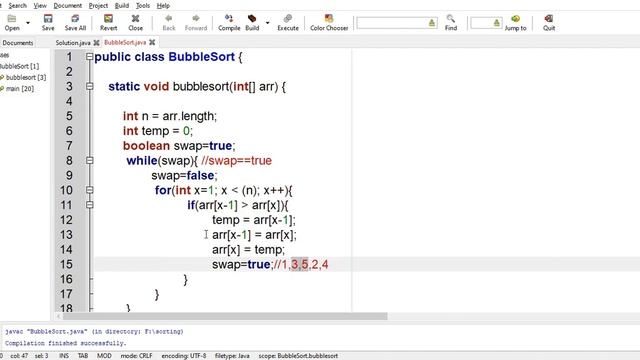This screenshot has width=640, height=360.
Task: Expand the Build dropdown arrow
Action: coord(268,23)
